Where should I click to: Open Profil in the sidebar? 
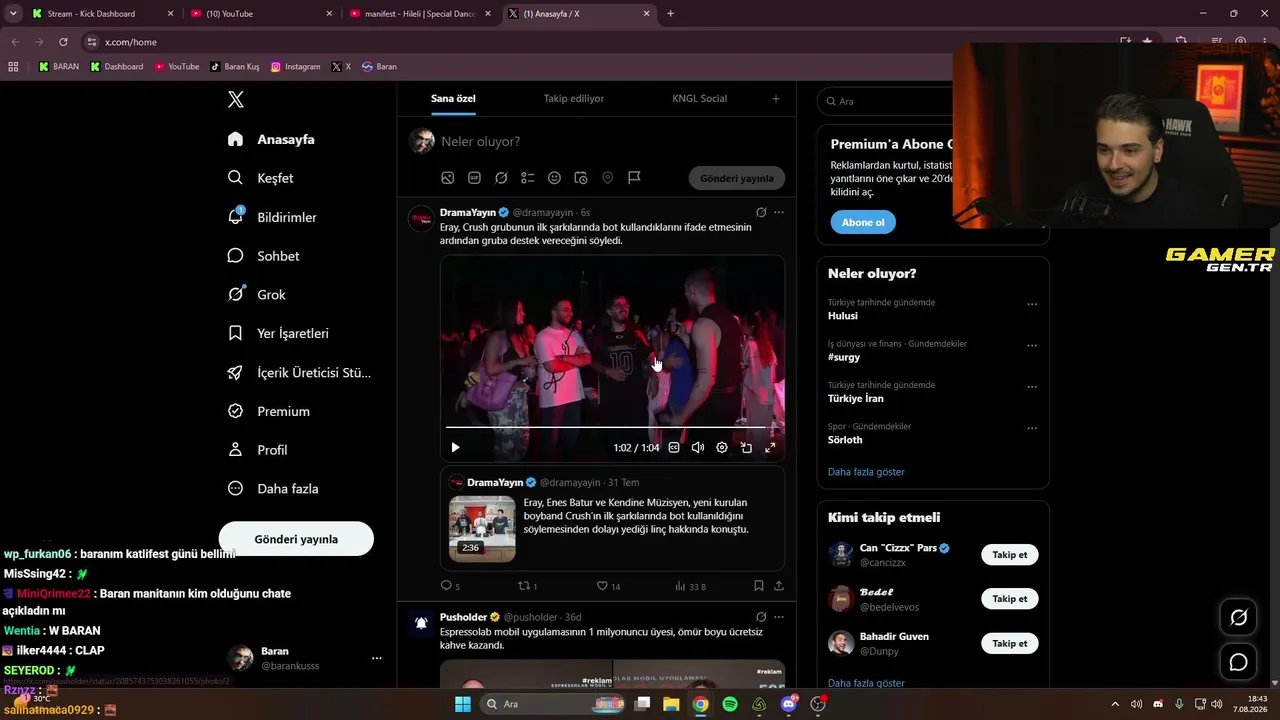(257, 450)
